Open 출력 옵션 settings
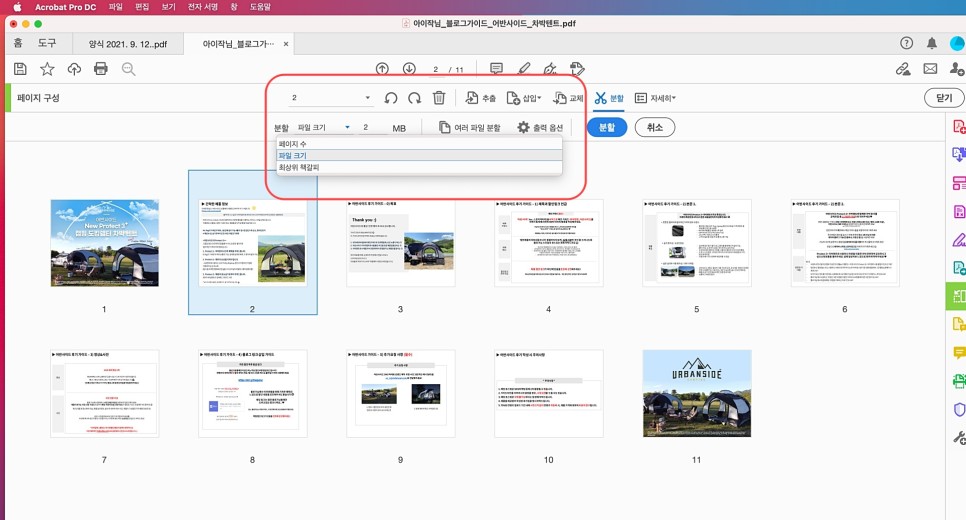966x520 pixels. coord(540,128)
